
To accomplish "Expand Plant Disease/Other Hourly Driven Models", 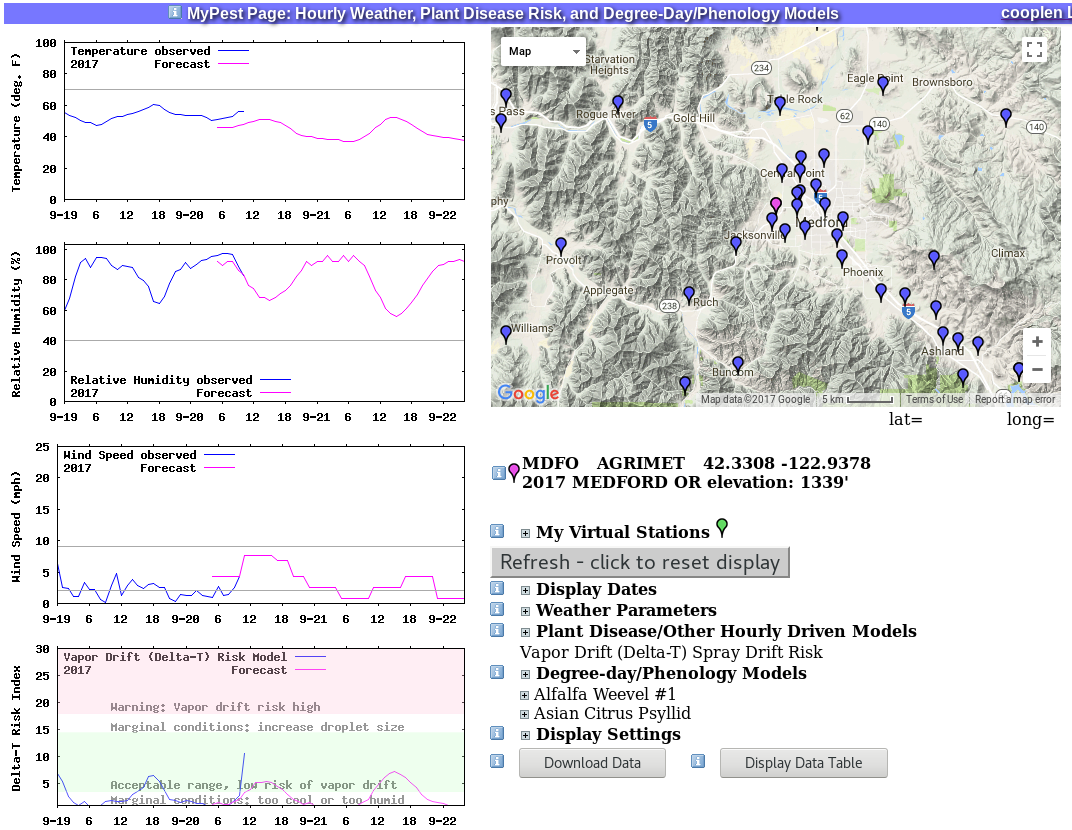I will [525, 632].
